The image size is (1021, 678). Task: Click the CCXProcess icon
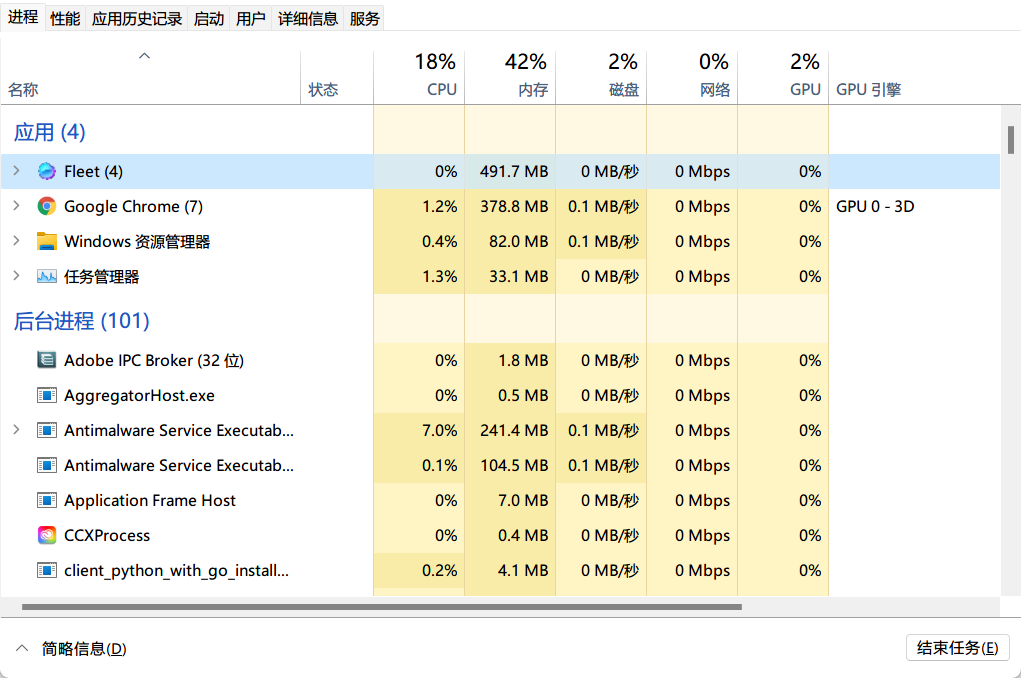click(47, 535)
